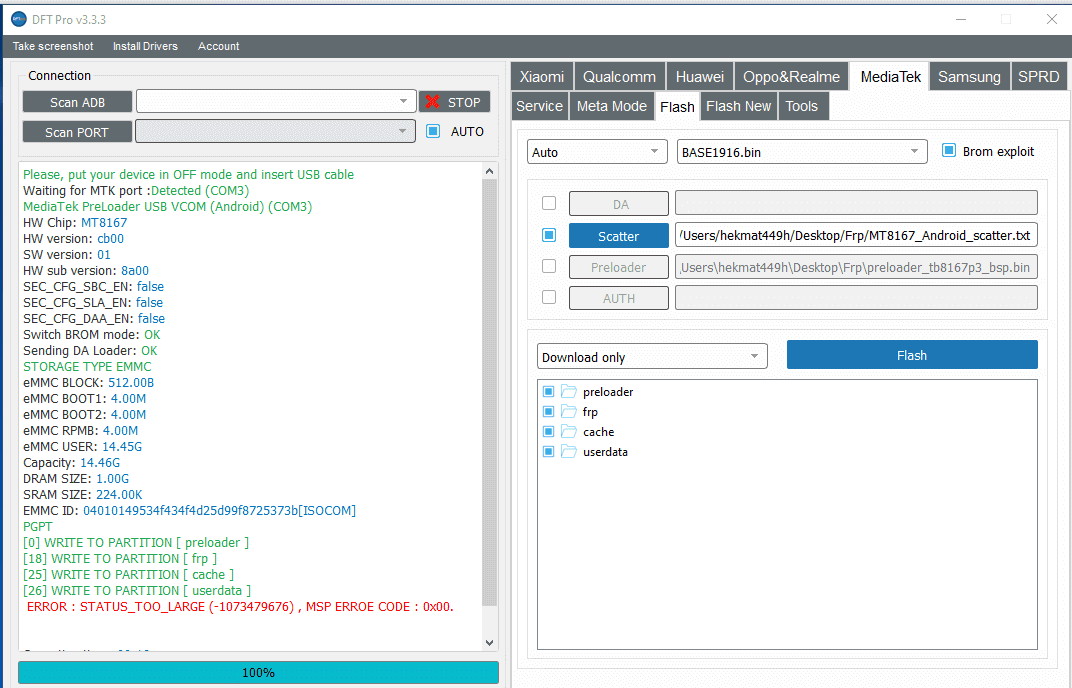Open the Take screenshot menu

(53, 47)
